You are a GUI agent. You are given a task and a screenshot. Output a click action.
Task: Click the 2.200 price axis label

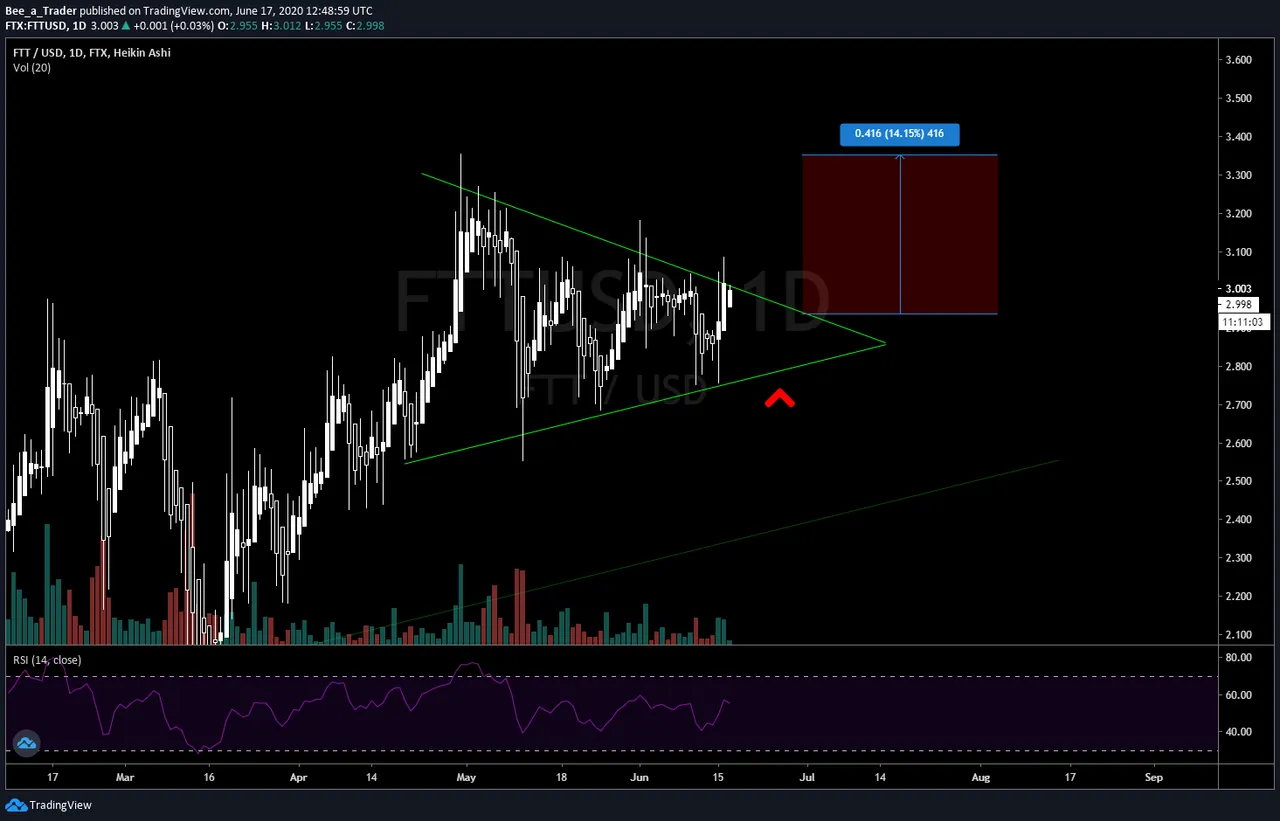click(x=1238, y=596)
